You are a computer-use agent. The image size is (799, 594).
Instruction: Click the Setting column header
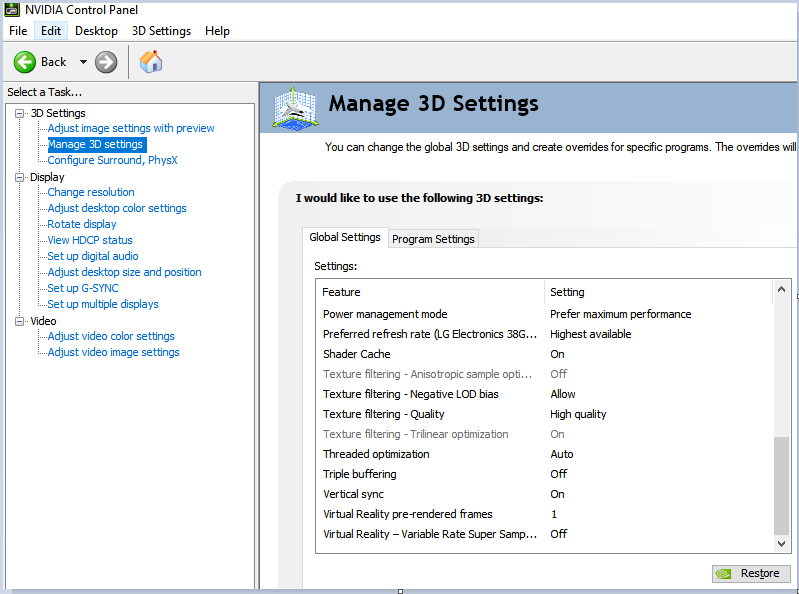coord(659,292)
